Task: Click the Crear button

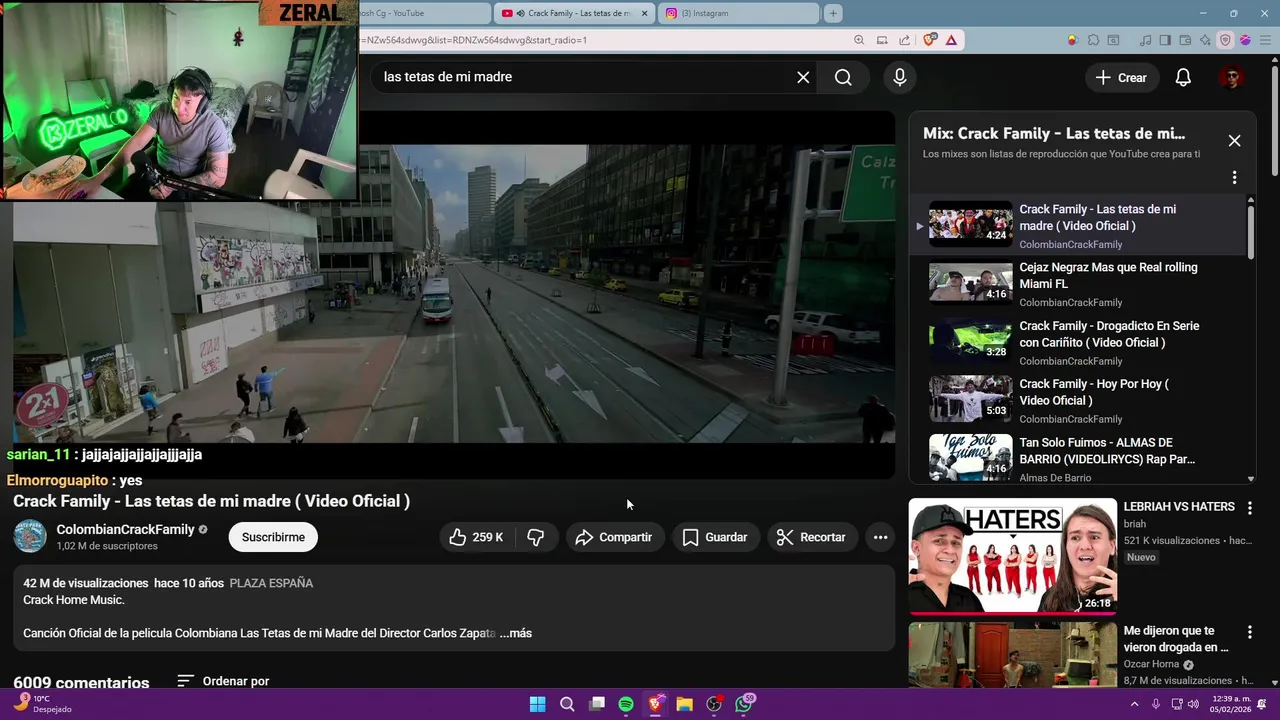Action: pos(1121,77)
